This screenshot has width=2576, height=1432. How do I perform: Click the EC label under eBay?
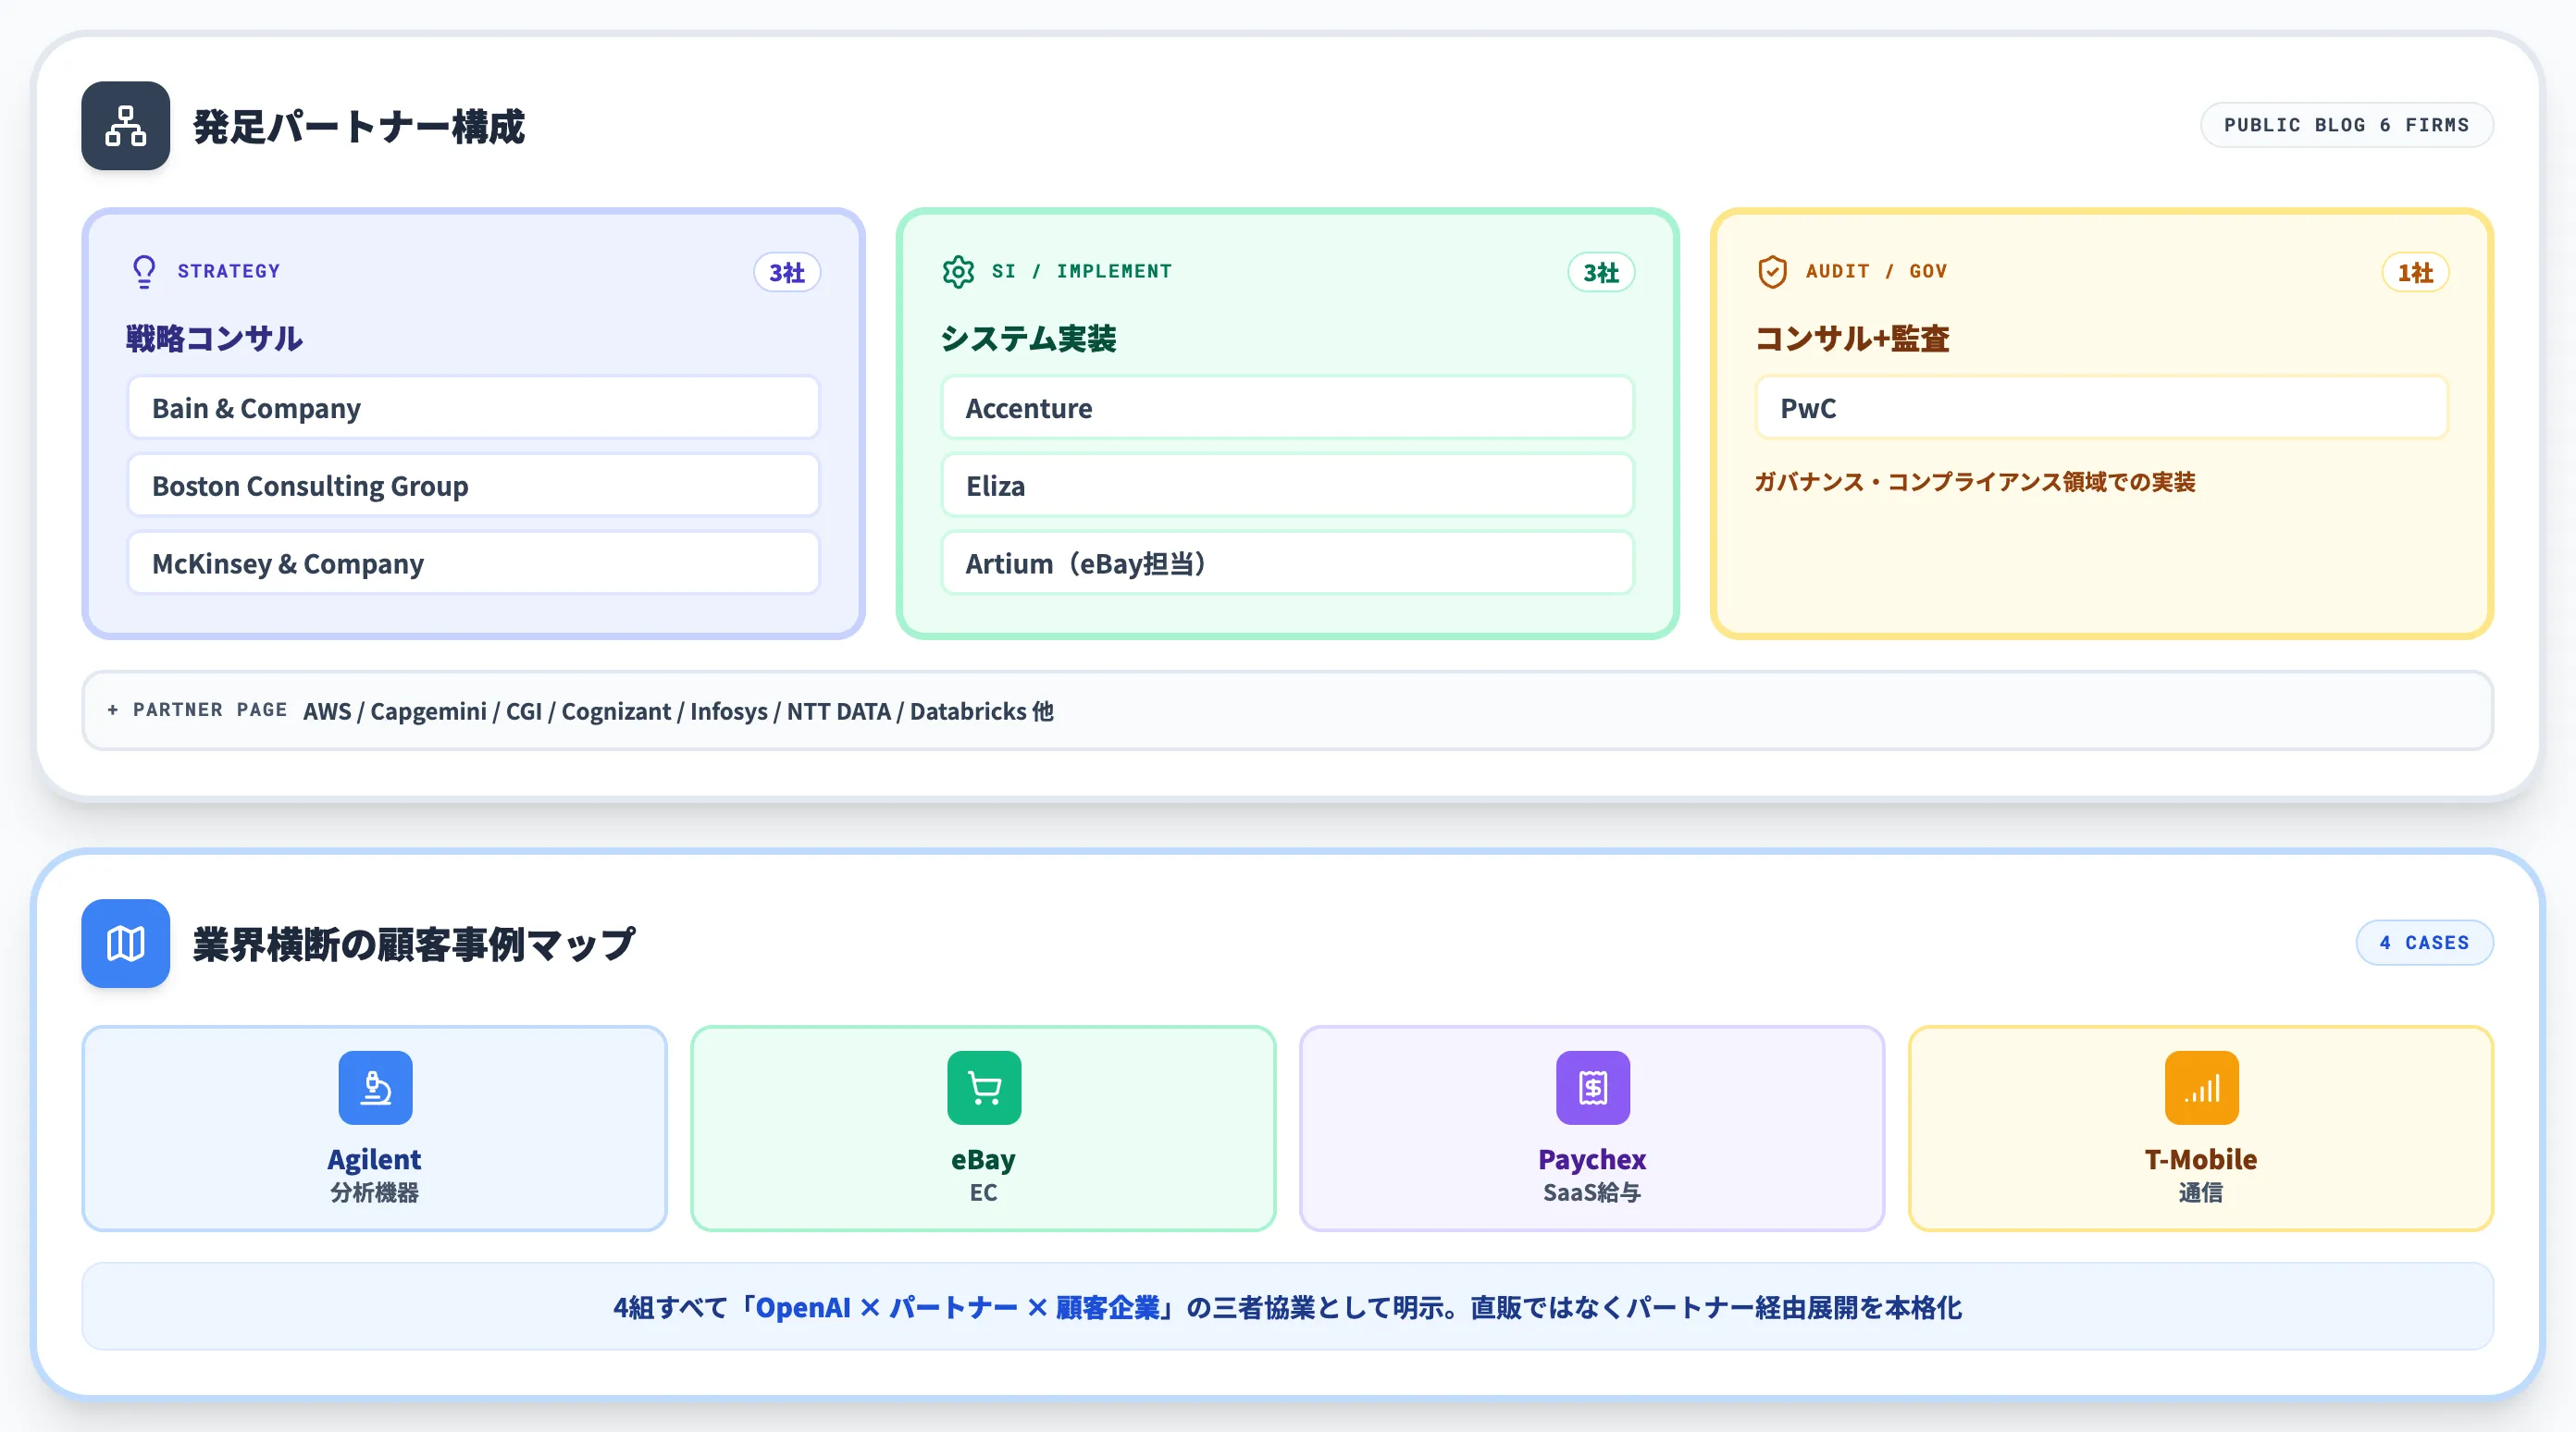point(983,1192)
